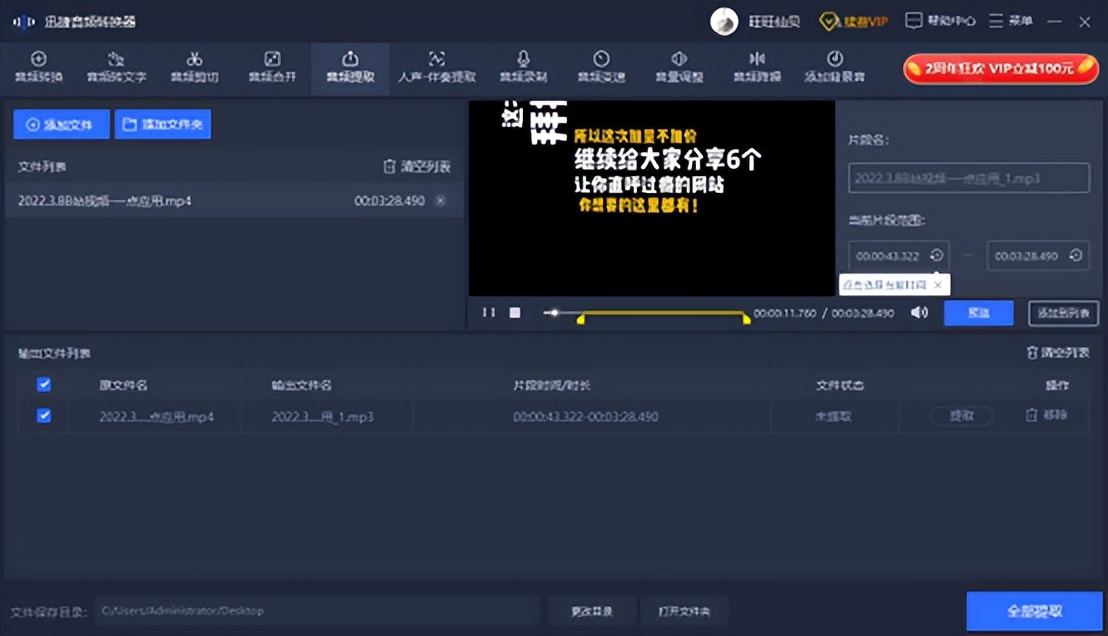This screenshot has height=636, width=1108.
Task: Clear the output file list
Action: click(x=1058, y=352)
